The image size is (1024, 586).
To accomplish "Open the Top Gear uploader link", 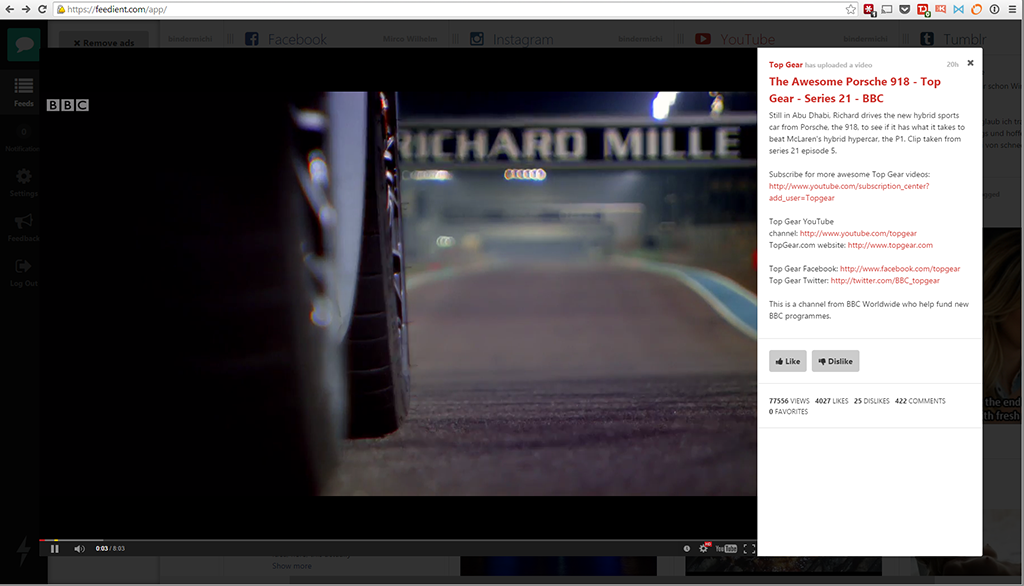I will coord(786,65).
